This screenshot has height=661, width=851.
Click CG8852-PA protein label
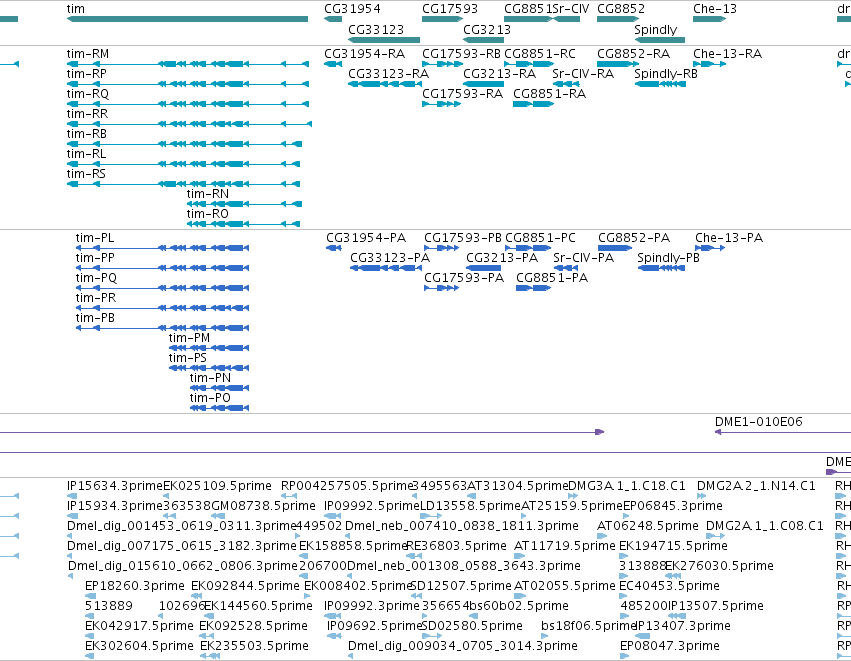(x=634, y=238)
